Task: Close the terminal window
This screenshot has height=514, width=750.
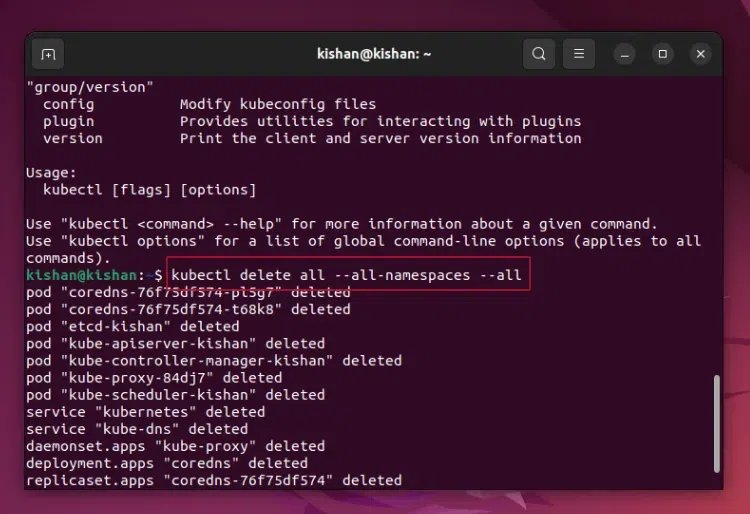Action: click(701, 55)
